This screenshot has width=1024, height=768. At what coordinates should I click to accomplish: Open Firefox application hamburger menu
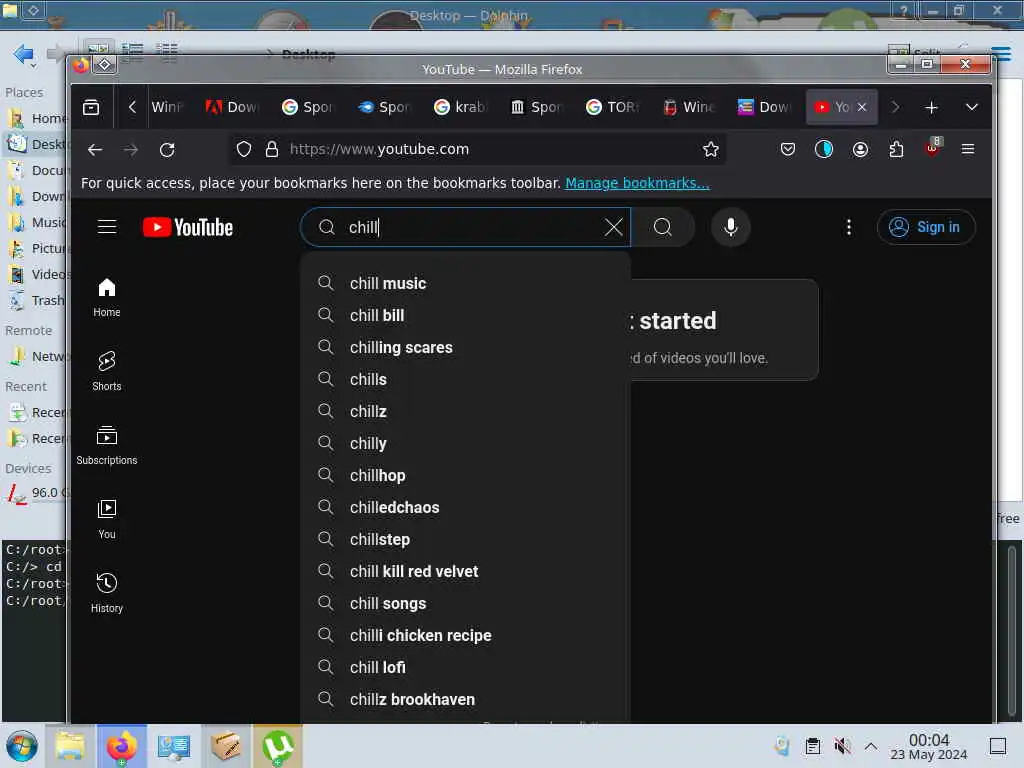968,150
